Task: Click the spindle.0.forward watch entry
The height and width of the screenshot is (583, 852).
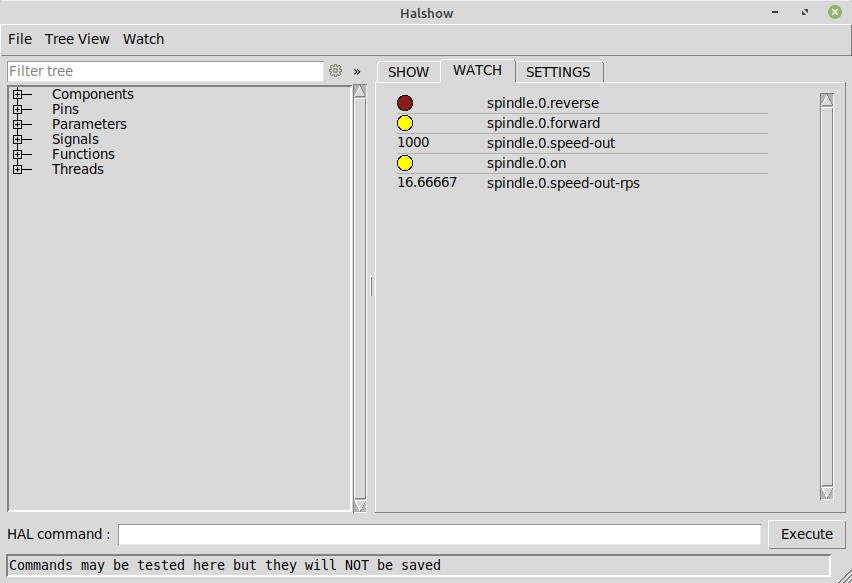Action: coord(543,123)
